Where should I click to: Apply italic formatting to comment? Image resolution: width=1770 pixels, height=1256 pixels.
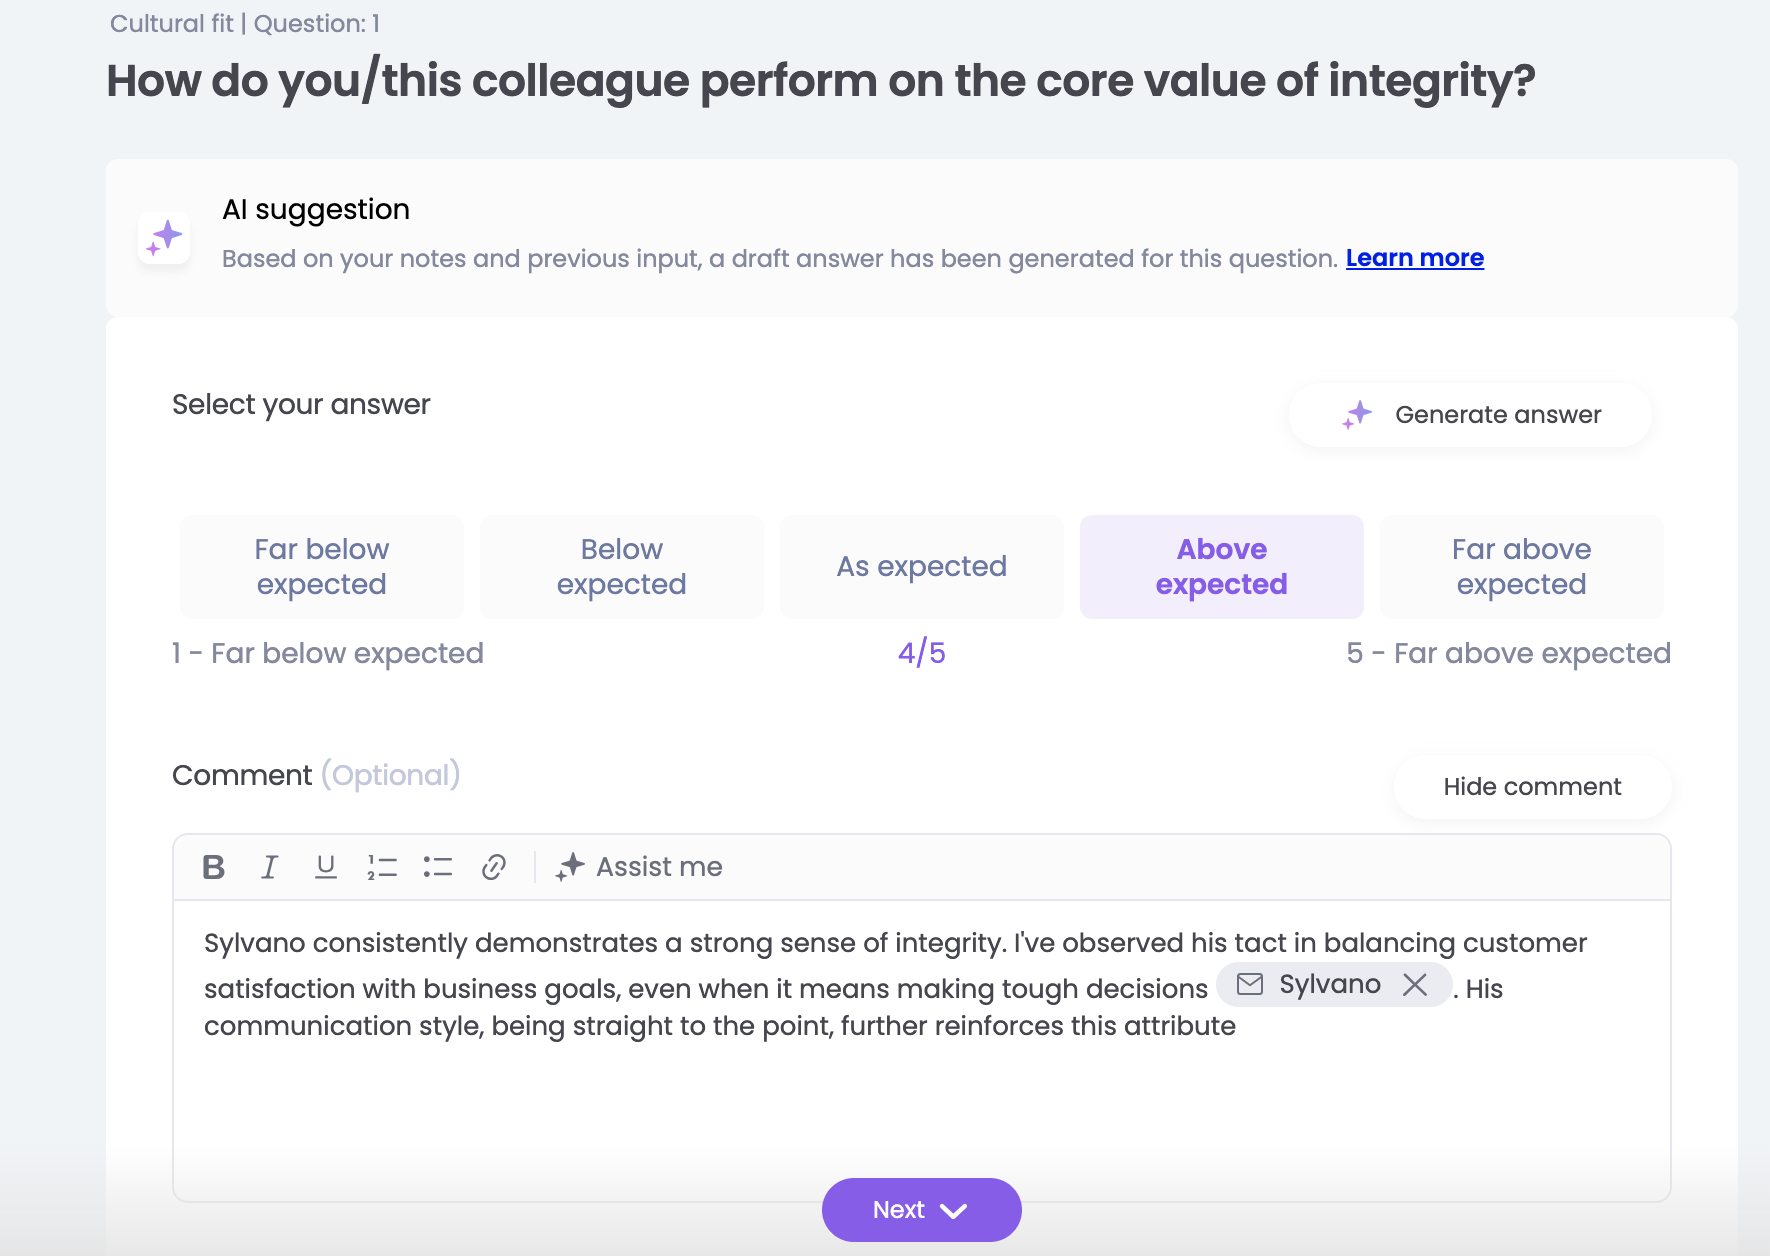click(x=269, y=867)
